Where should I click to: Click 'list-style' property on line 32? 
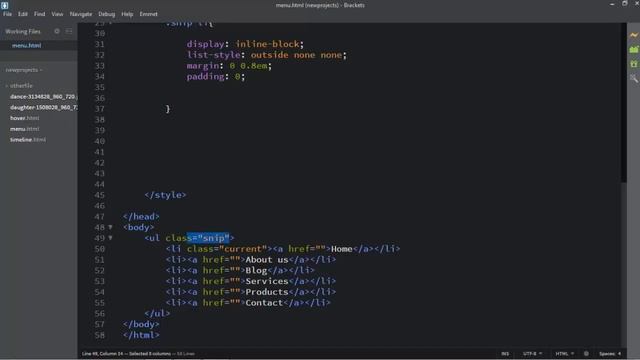click(x=213, y=55)
